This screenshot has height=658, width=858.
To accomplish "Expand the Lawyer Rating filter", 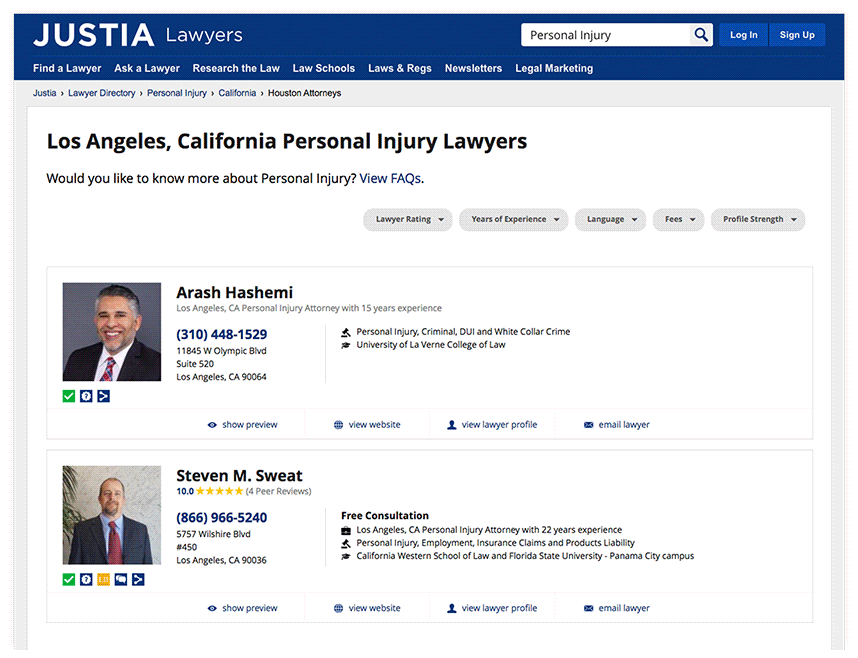I will coord(408,220).
